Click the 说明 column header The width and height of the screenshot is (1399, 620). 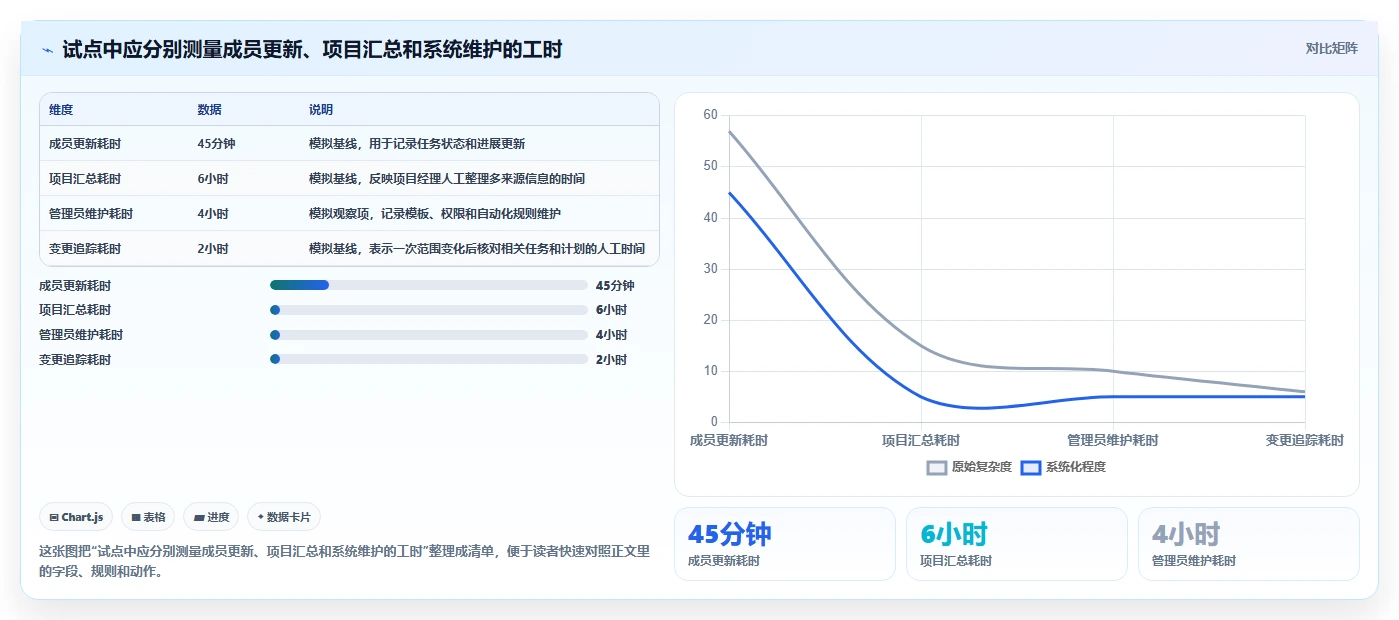tap(321, 110)
